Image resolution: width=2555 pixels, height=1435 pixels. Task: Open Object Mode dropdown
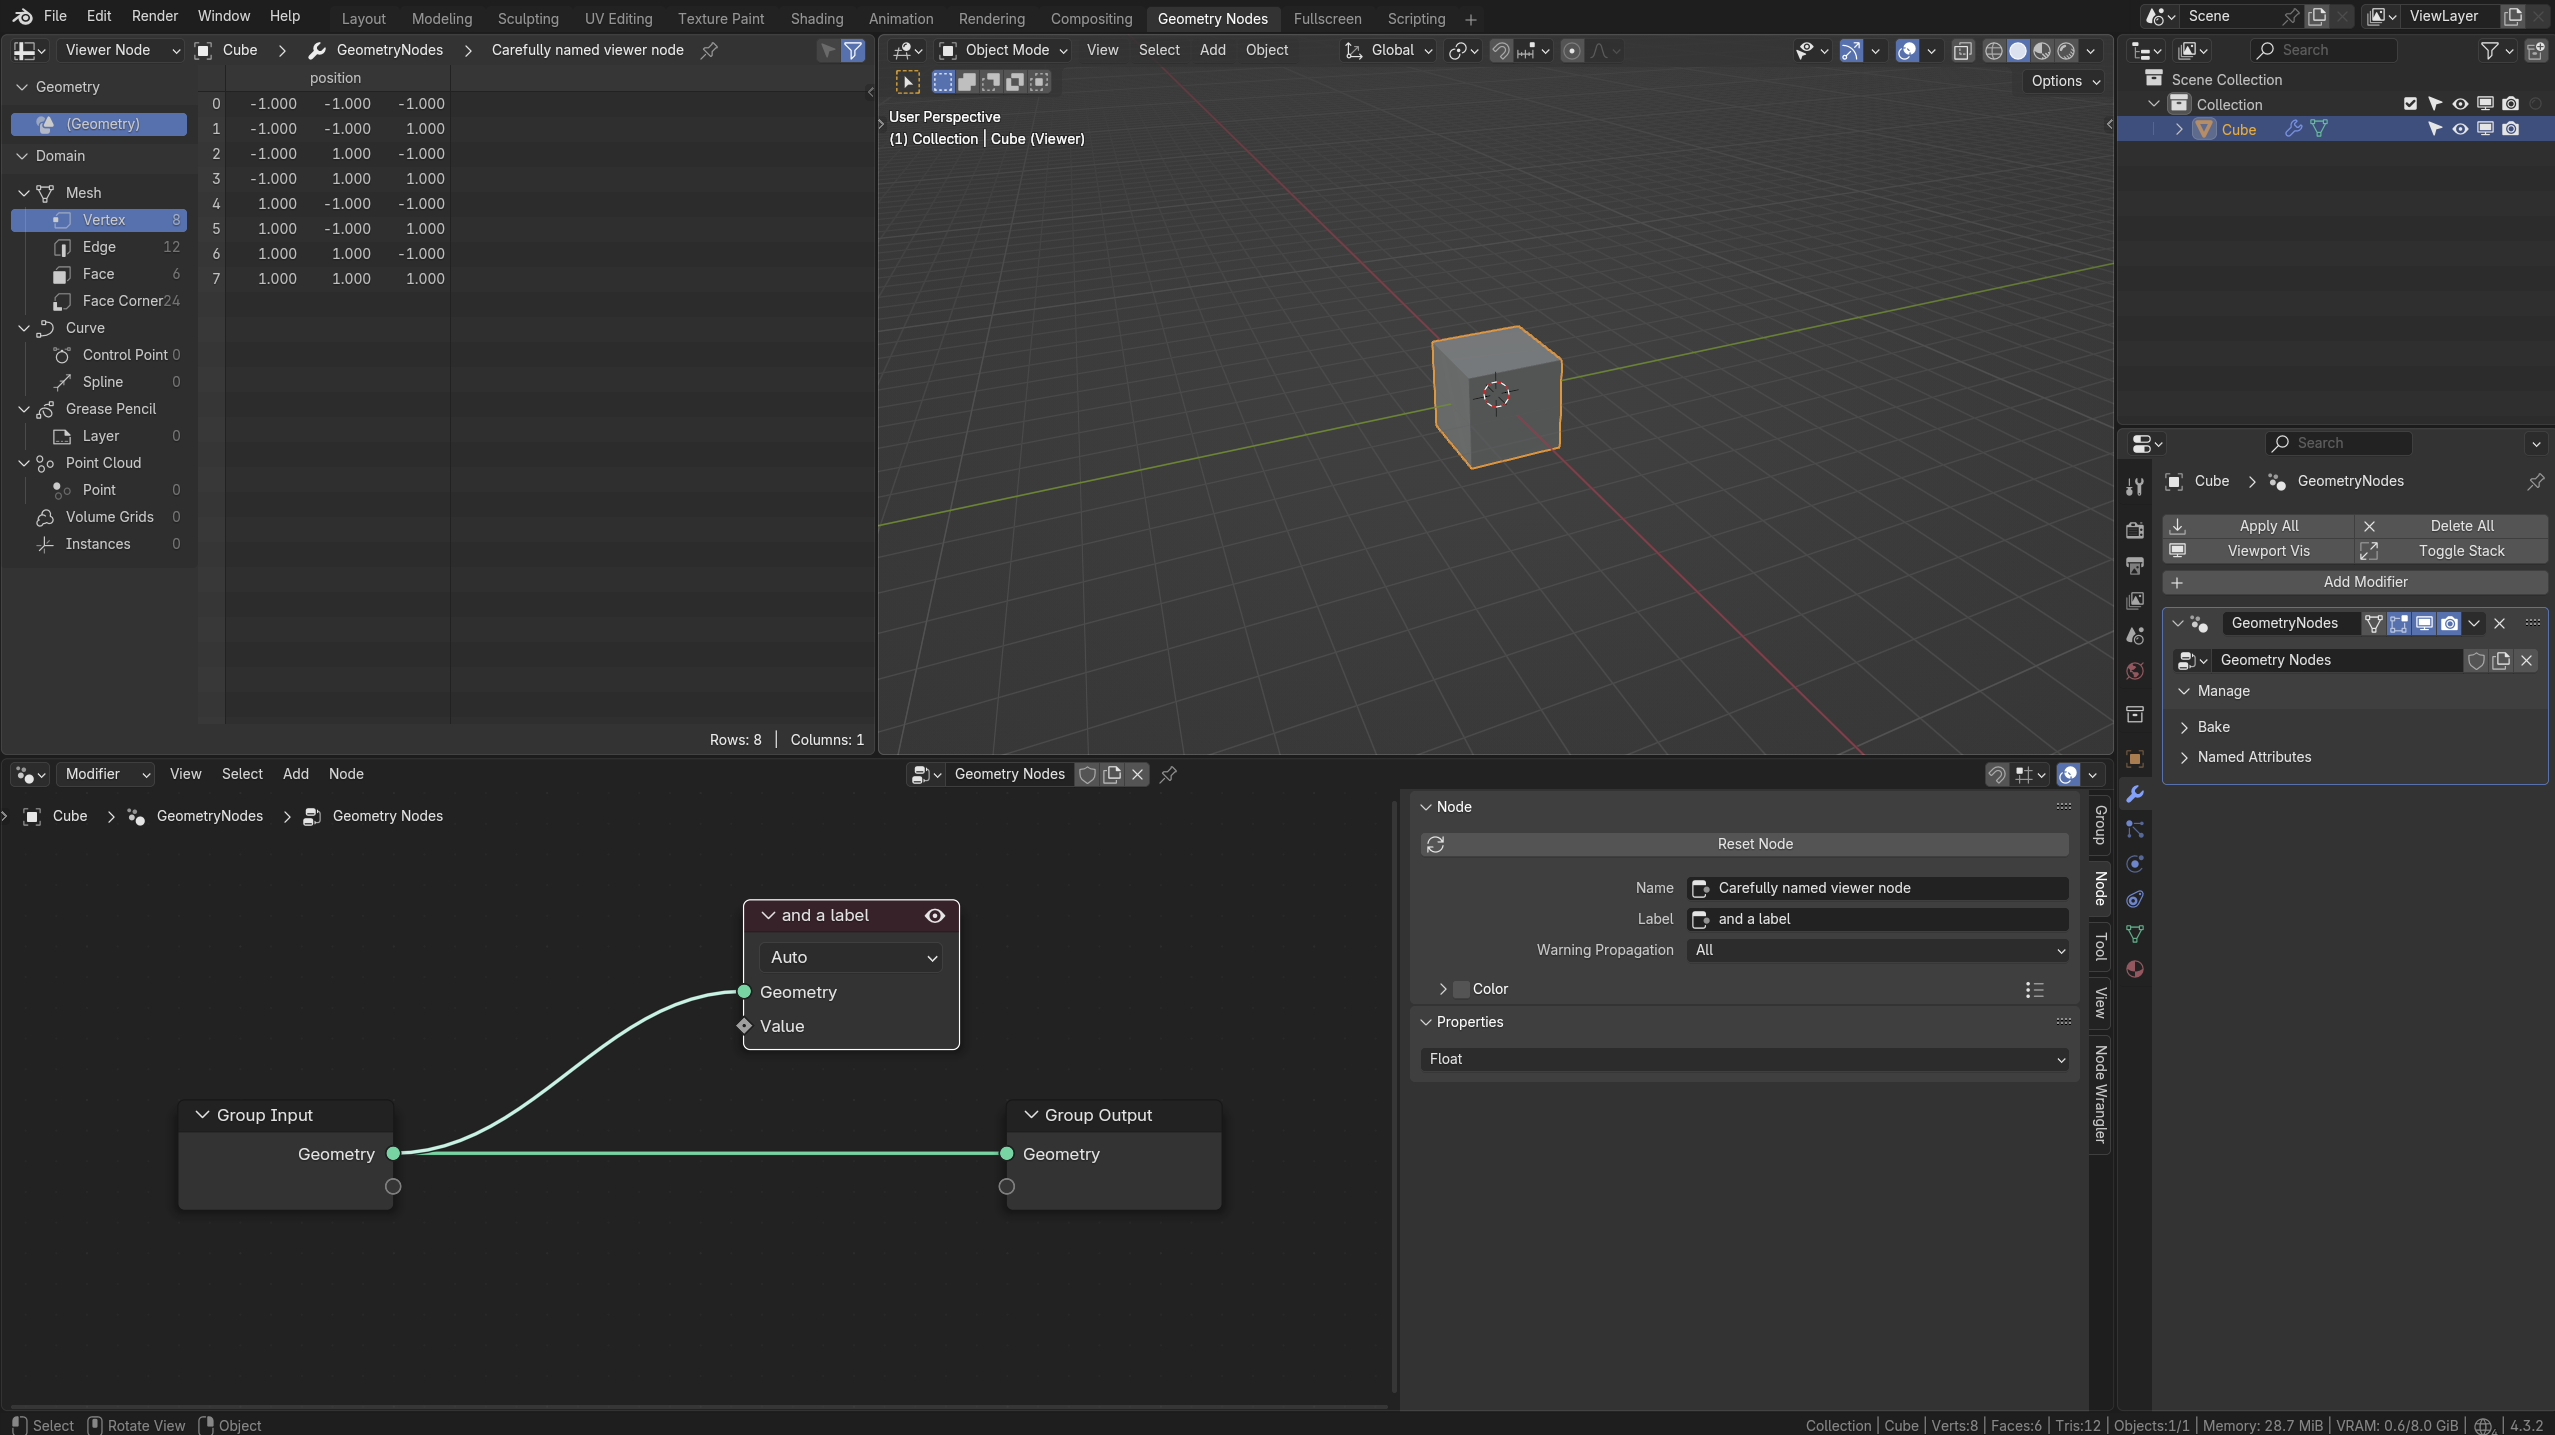click(1004, 50)
